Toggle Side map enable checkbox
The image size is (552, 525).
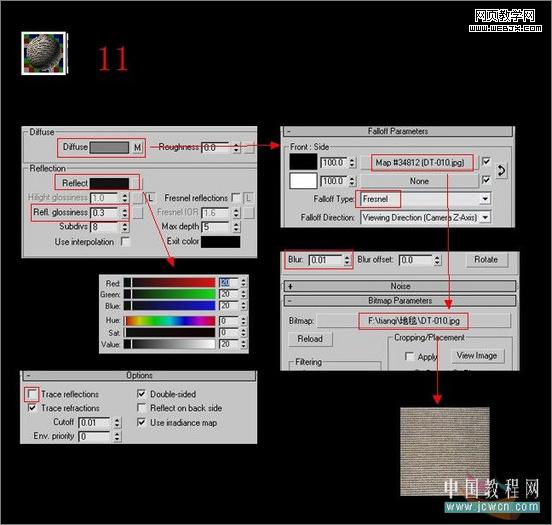(486, 180)
